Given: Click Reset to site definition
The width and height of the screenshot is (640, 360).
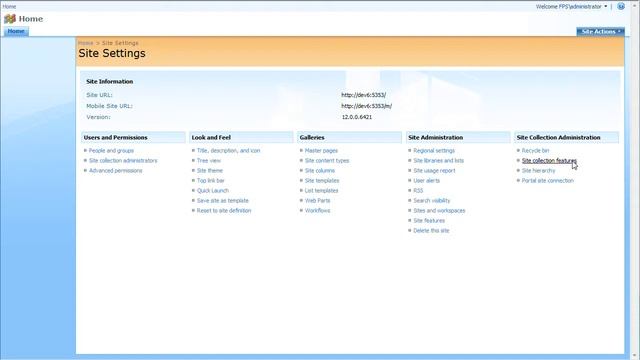Looking at the screenshot, I should [x=224, y=211].
